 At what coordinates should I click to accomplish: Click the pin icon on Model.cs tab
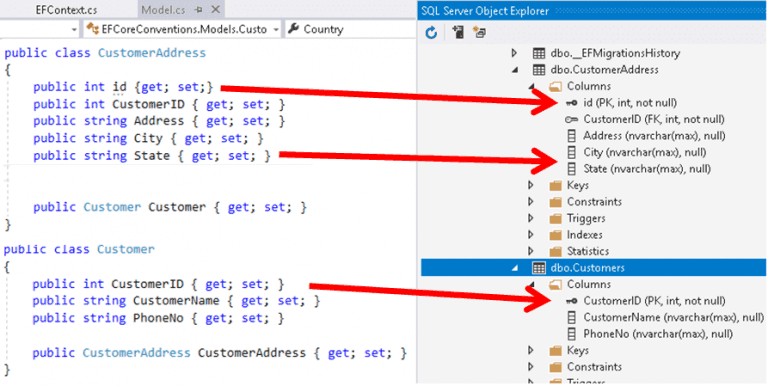(x=198, y=10)
